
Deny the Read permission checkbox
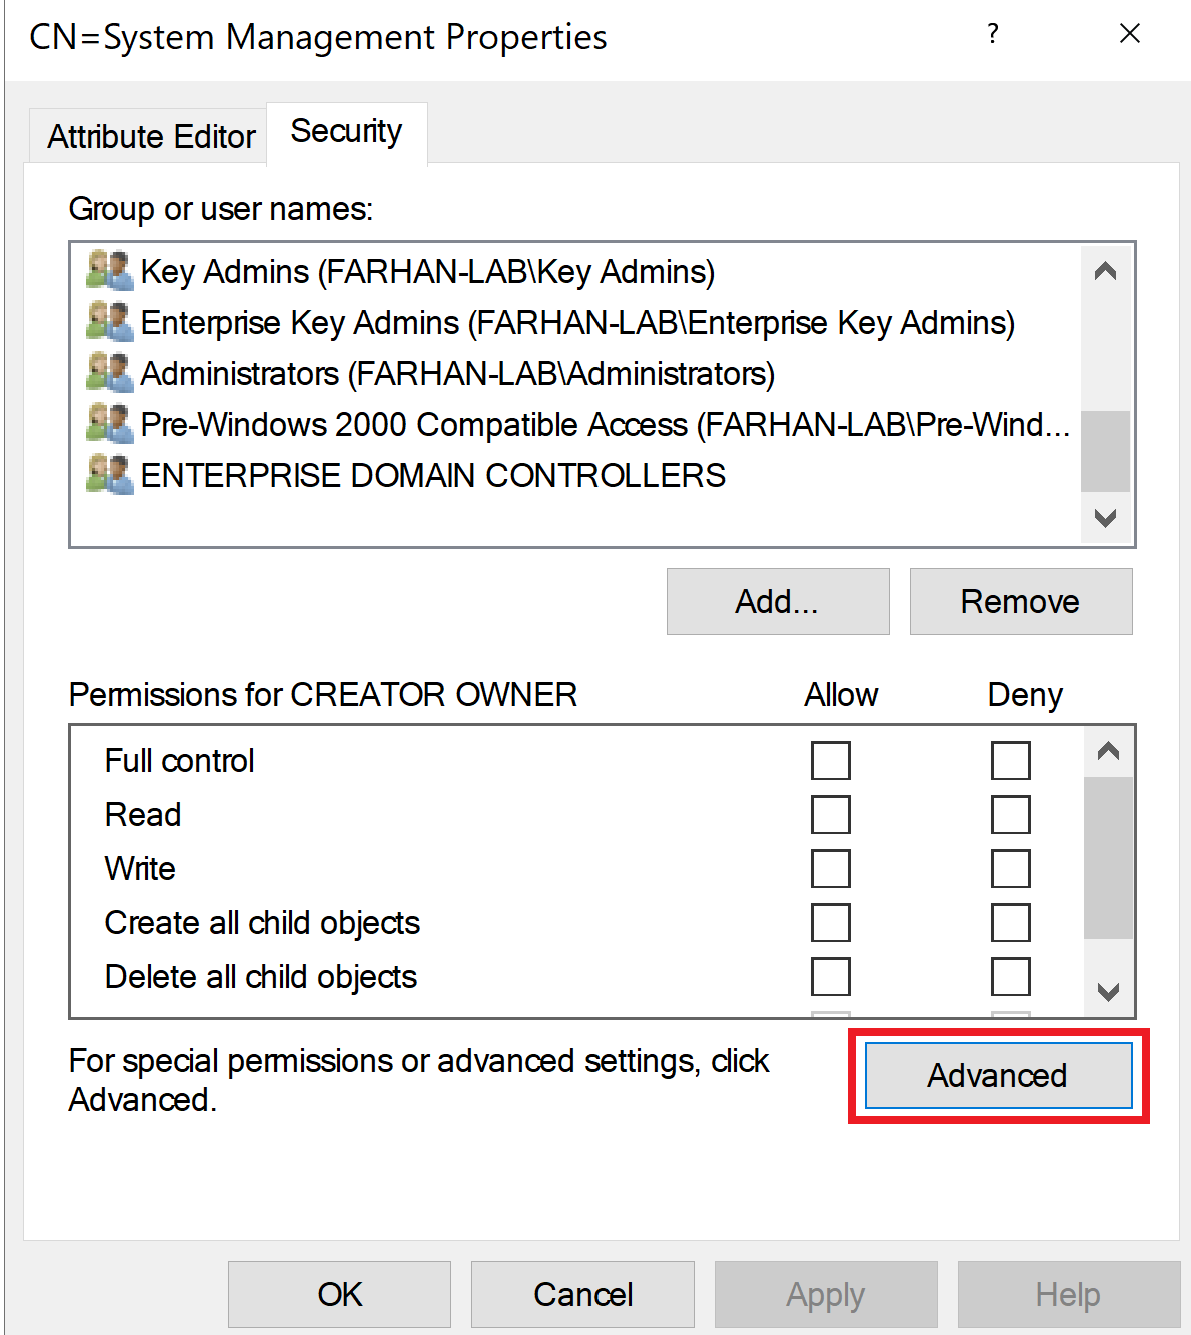point(1010,815)
